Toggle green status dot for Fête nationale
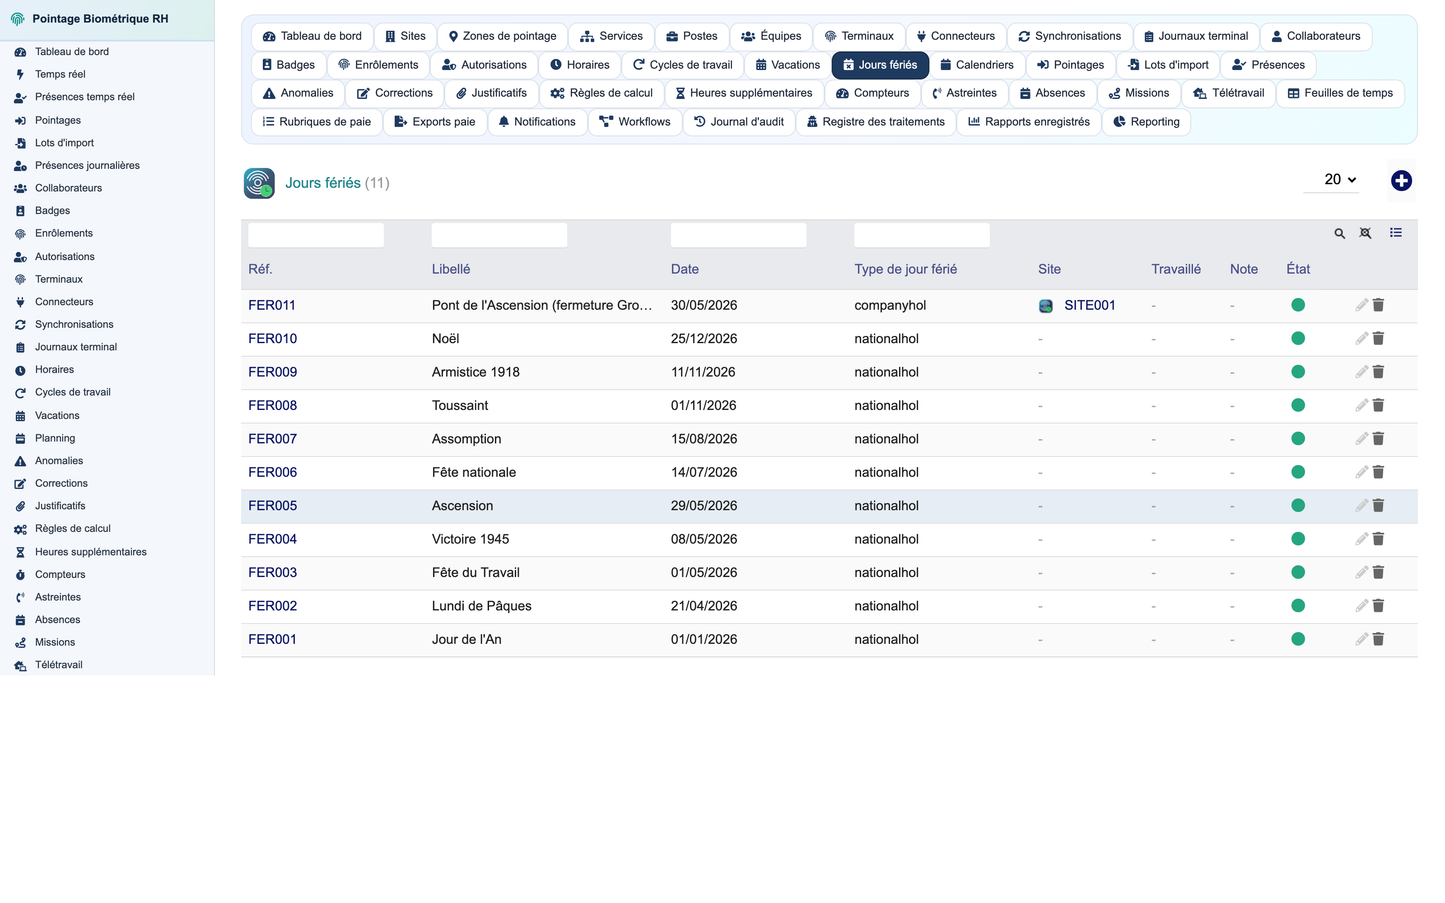 [1298, 472]
